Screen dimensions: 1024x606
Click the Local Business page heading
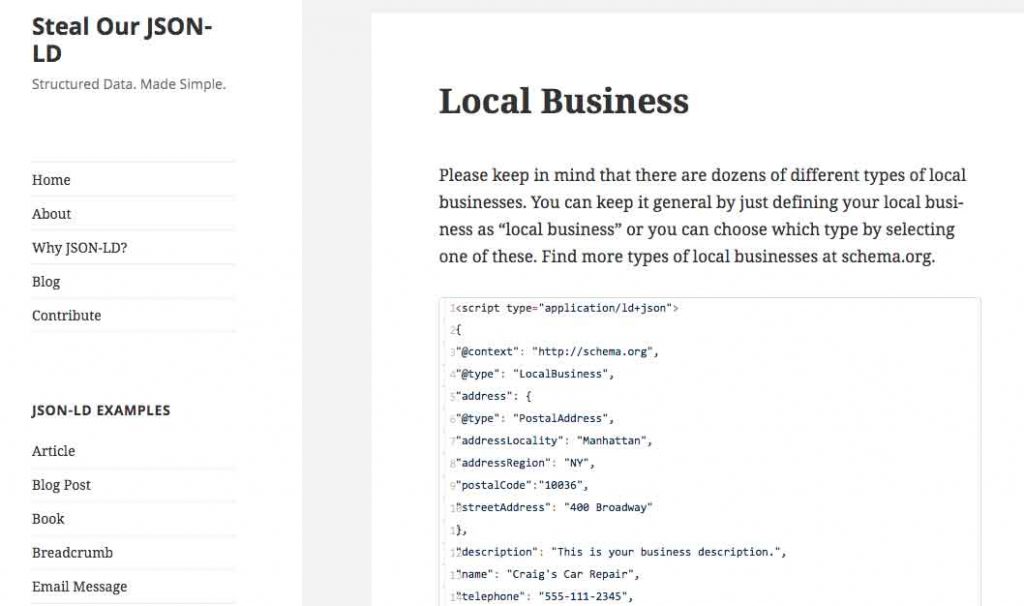(x=563, y=101)
